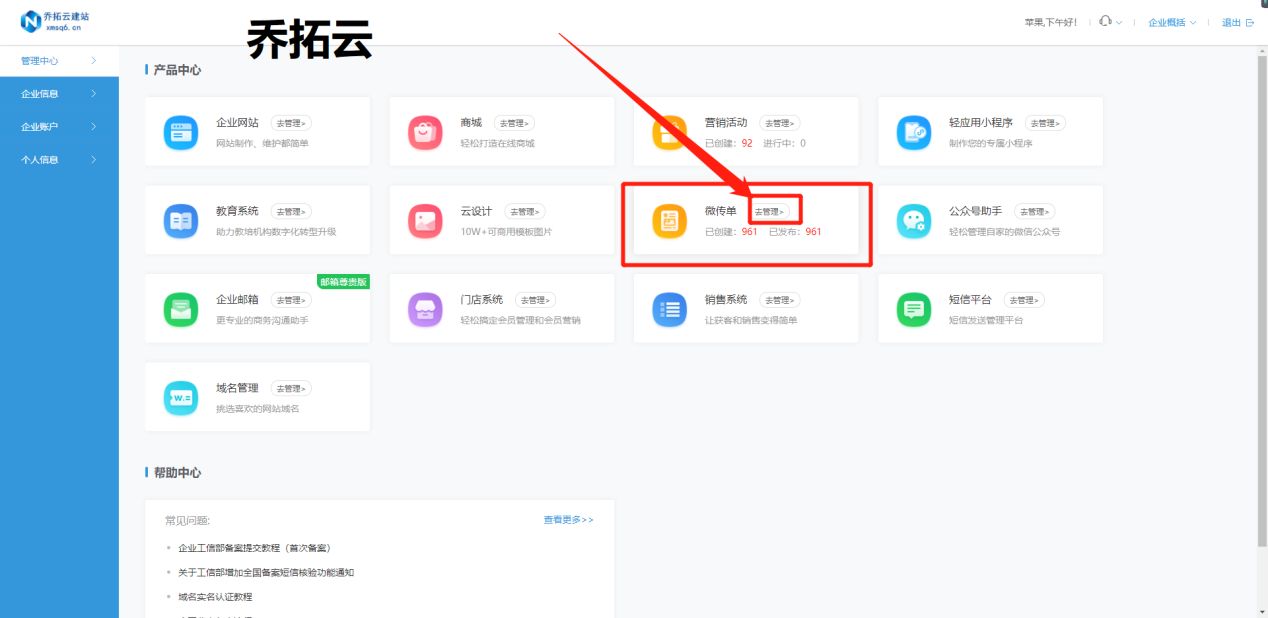Click 让获客和销售变得简单 description text

point(751,320)
